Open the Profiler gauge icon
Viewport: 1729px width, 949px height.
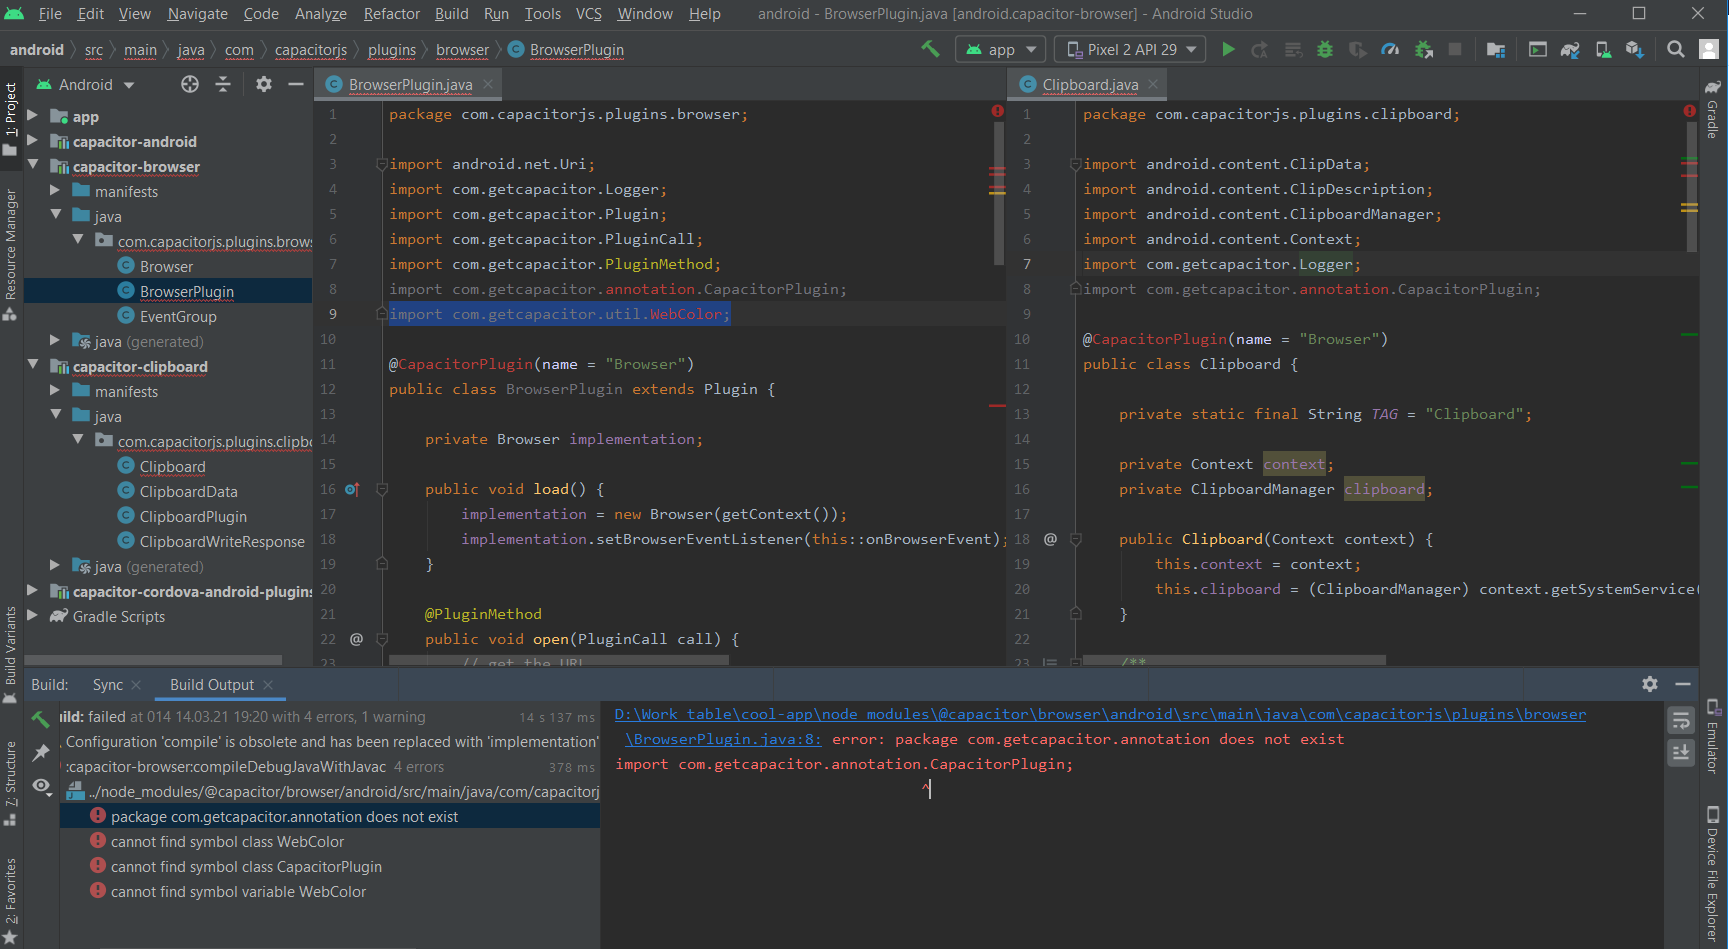[1390, 49]
